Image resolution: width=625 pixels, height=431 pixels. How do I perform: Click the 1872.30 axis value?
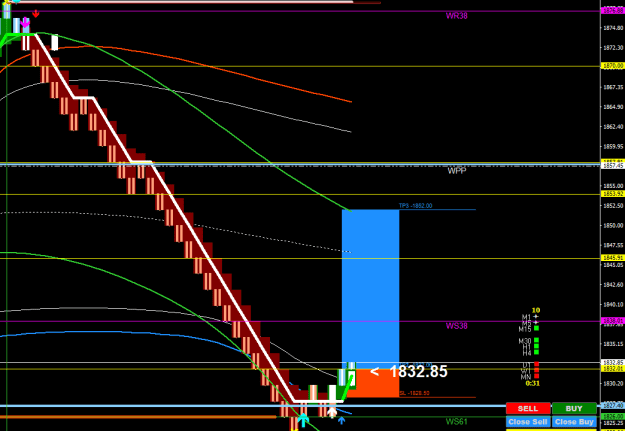pyautogui.click(x=613, y=47)
